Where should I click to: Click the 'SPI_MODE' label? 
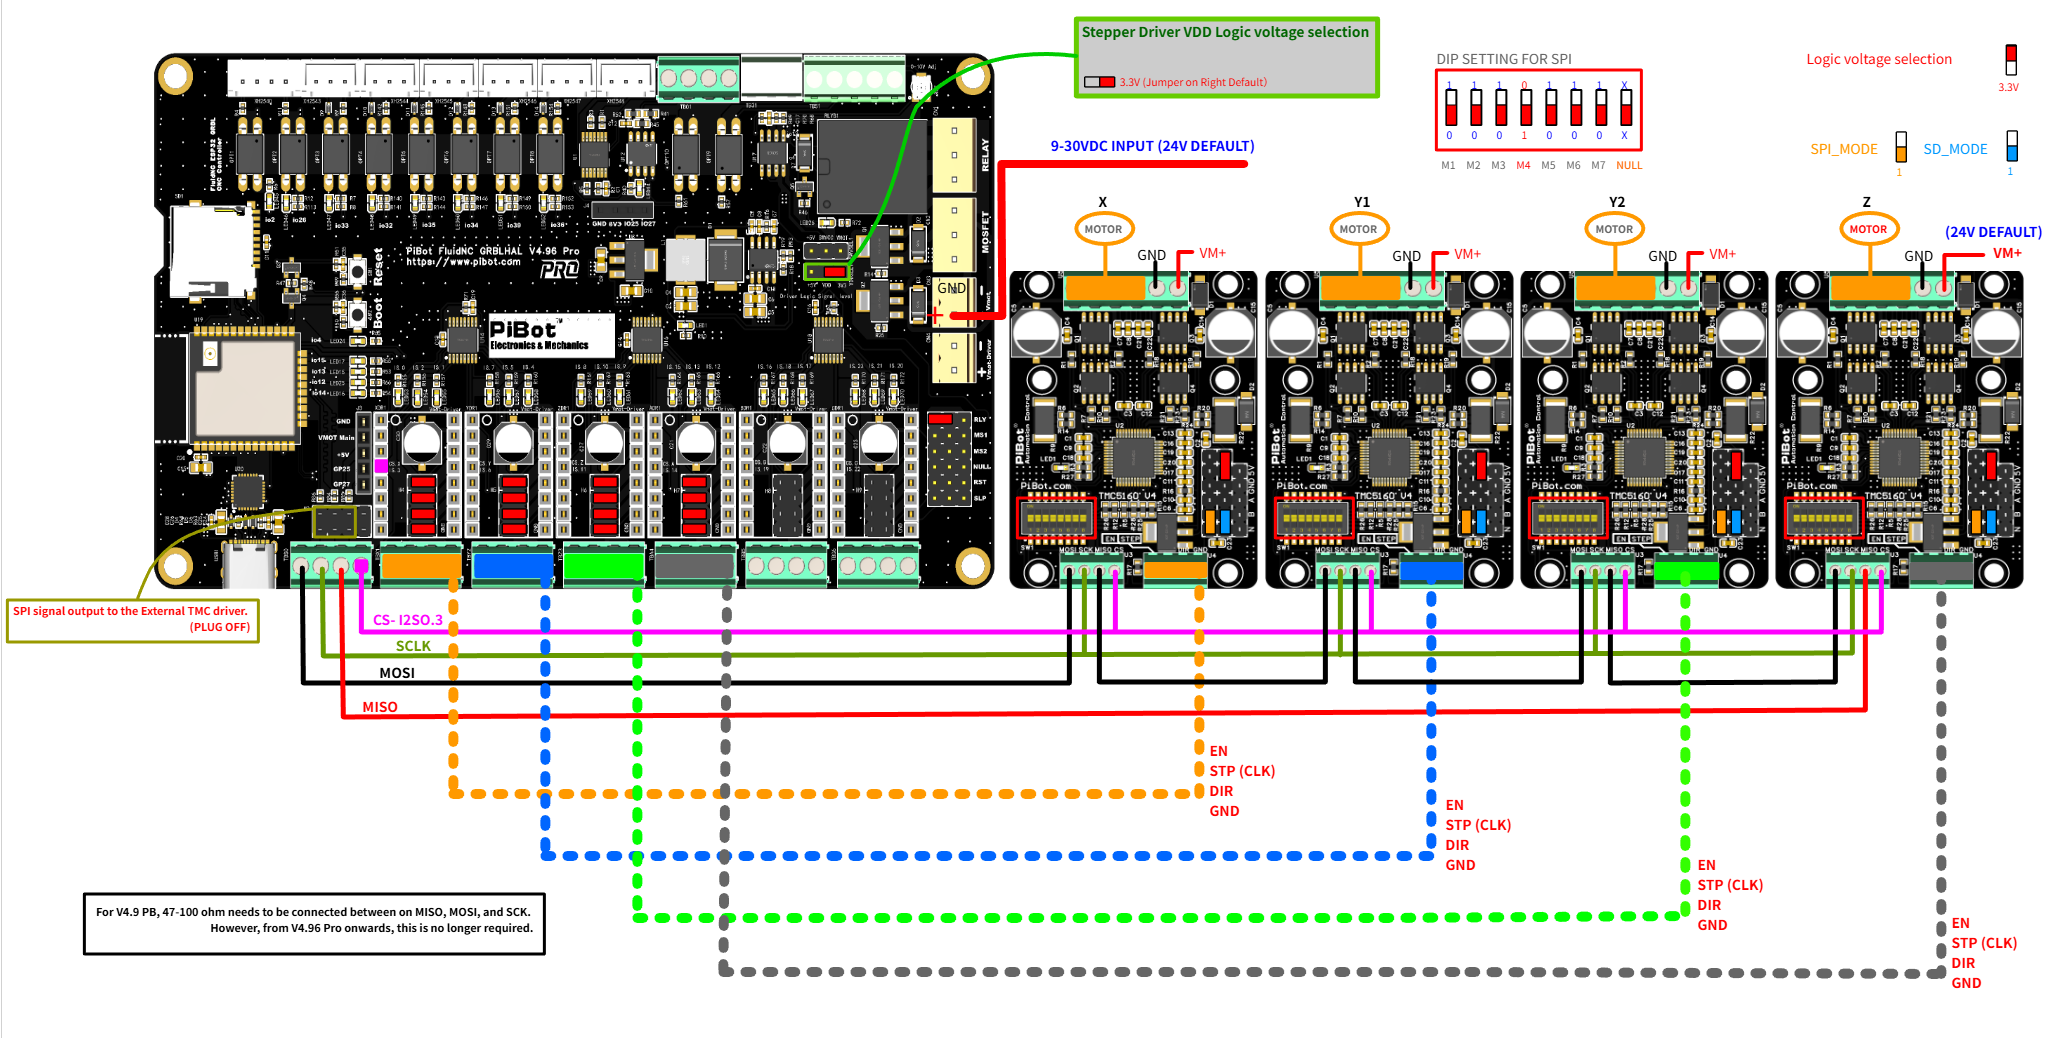tap(1844, 149)
